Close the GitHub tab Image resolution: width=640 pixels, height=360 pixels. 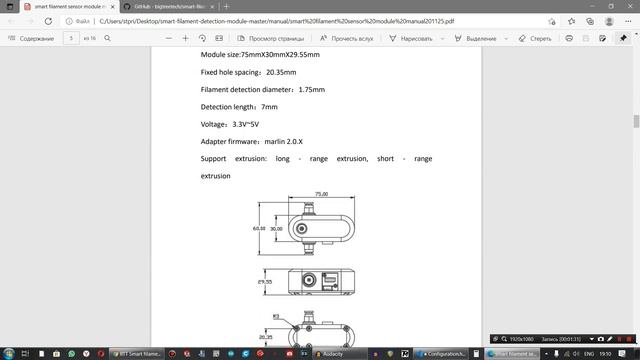pyautogui.click(x=212, y=7)
